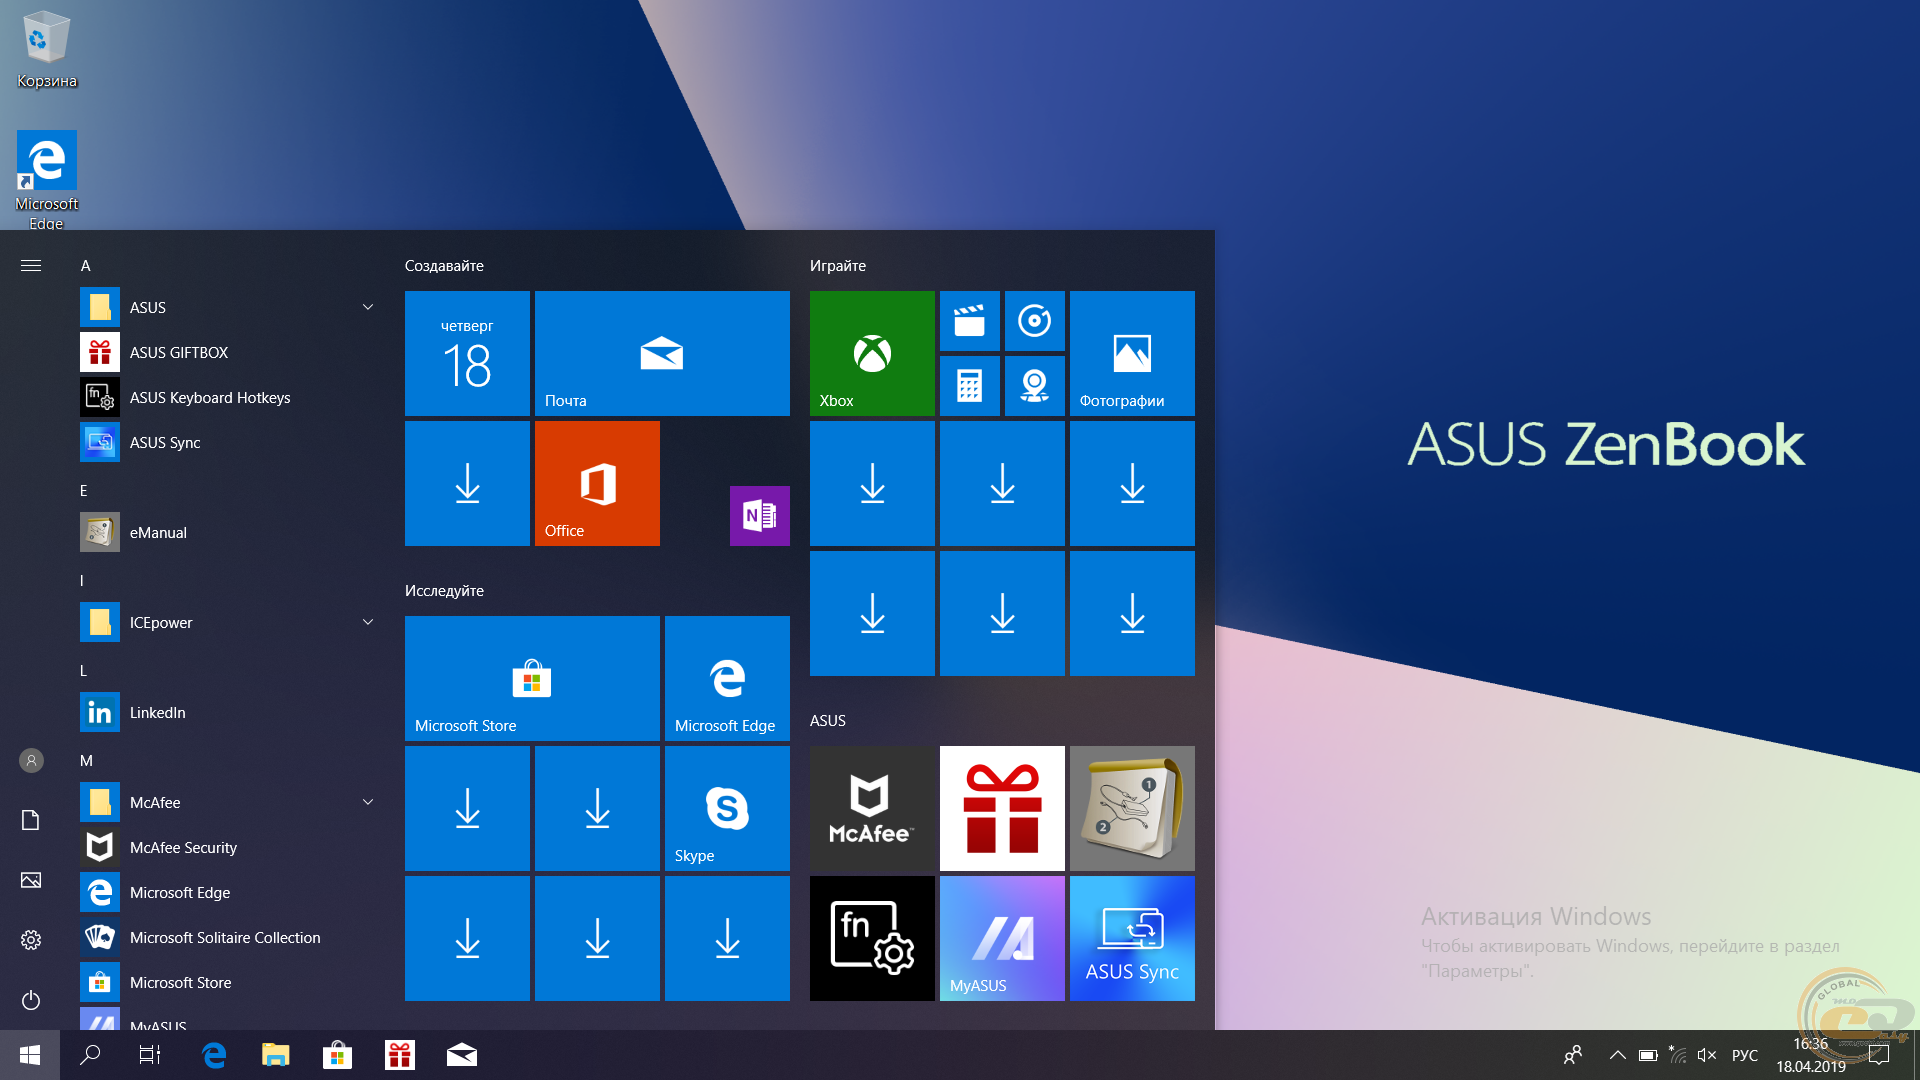Click the letter A section header
This screenshot has height=1080, width=1920.
(x=85, y=265)
